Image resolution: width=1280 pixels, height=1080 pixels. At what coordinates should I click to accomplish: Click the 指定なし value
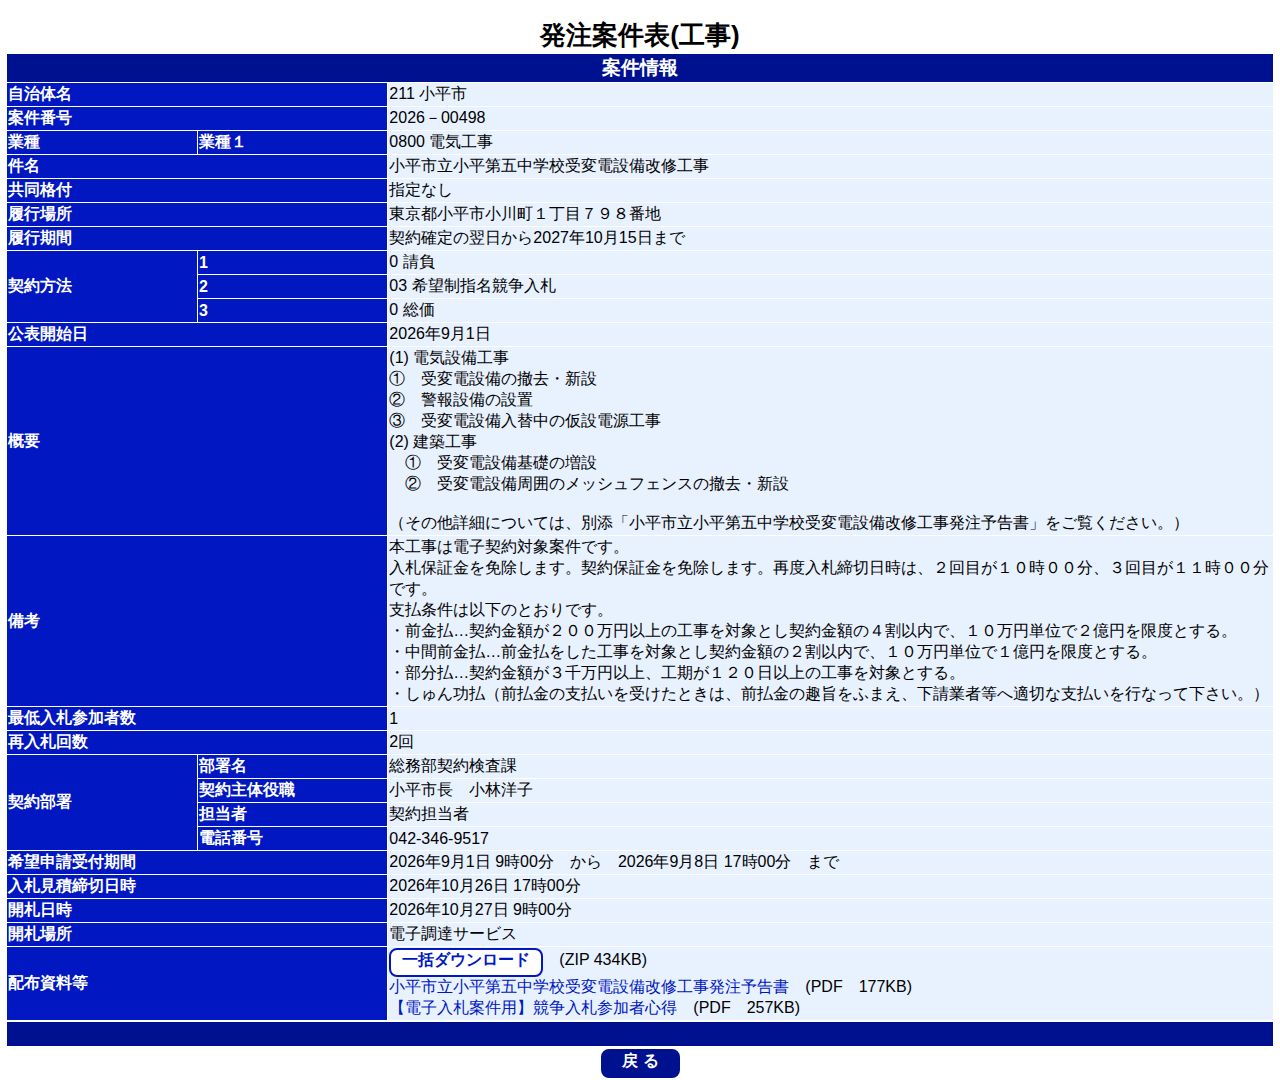tap(420, 190)
